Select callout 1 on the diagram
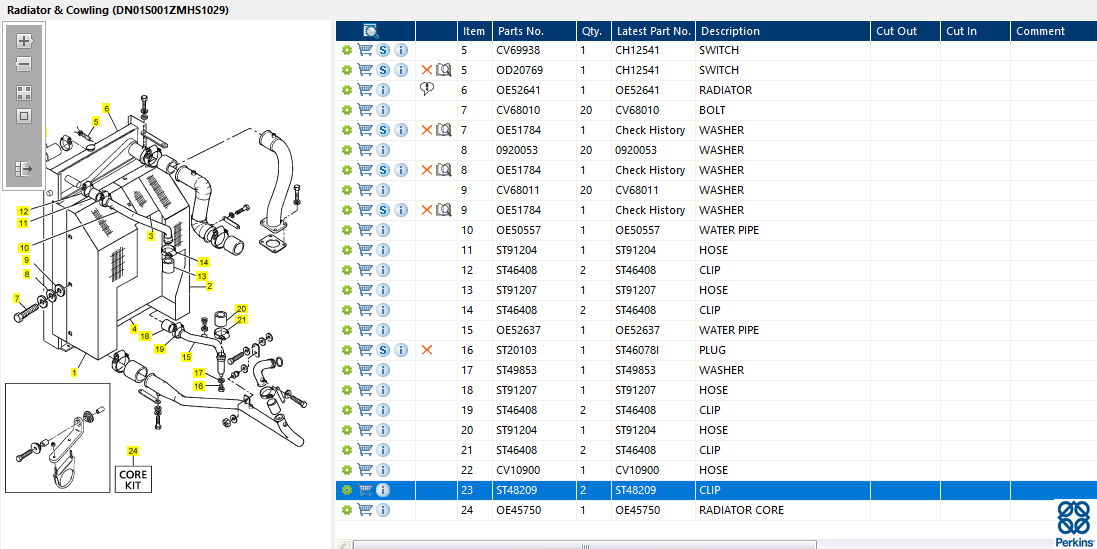This screenshot has height=549, width=1097. point(74,373)
